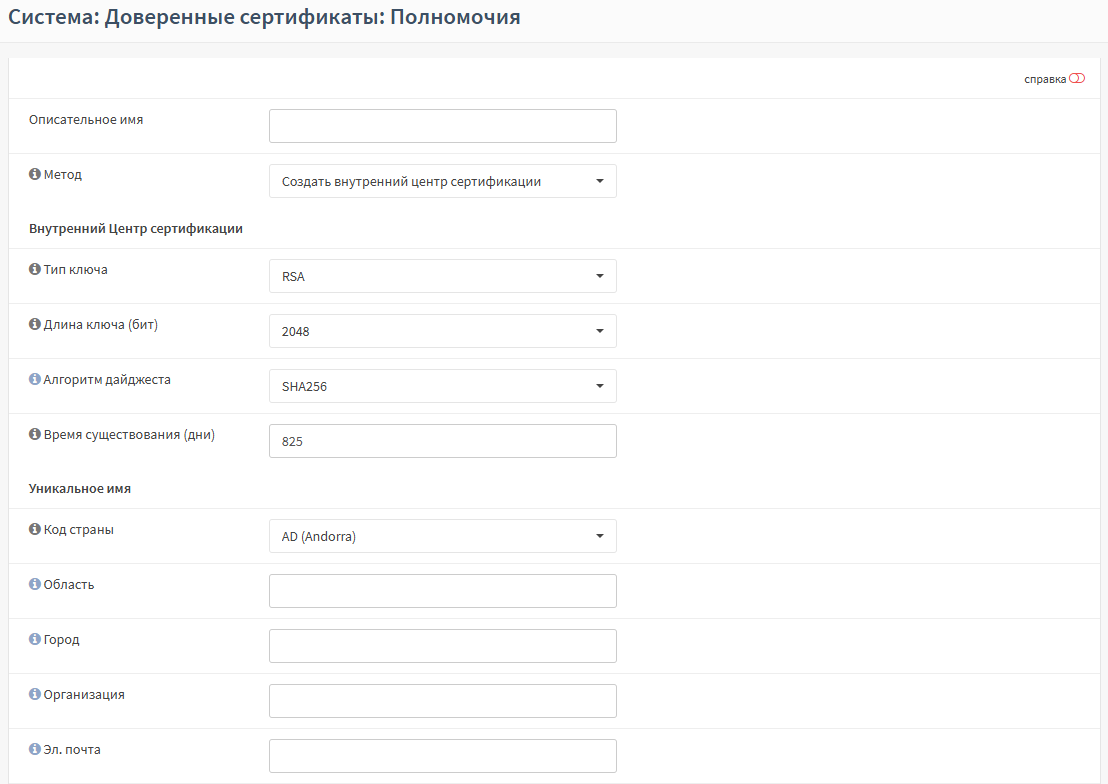
Task: Click the info icon next to Область
Action: click(x=35, y=585)
